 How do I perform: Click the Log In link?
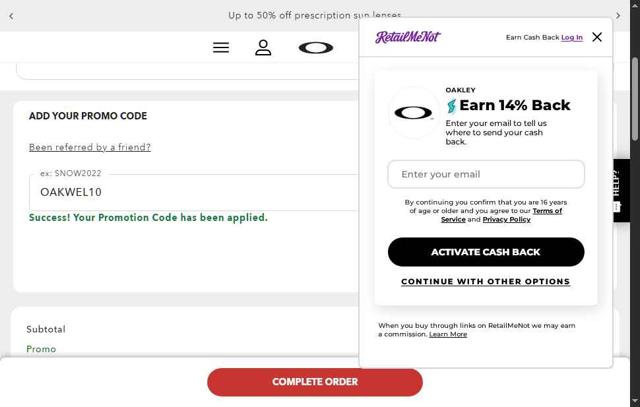click(572, 38)
